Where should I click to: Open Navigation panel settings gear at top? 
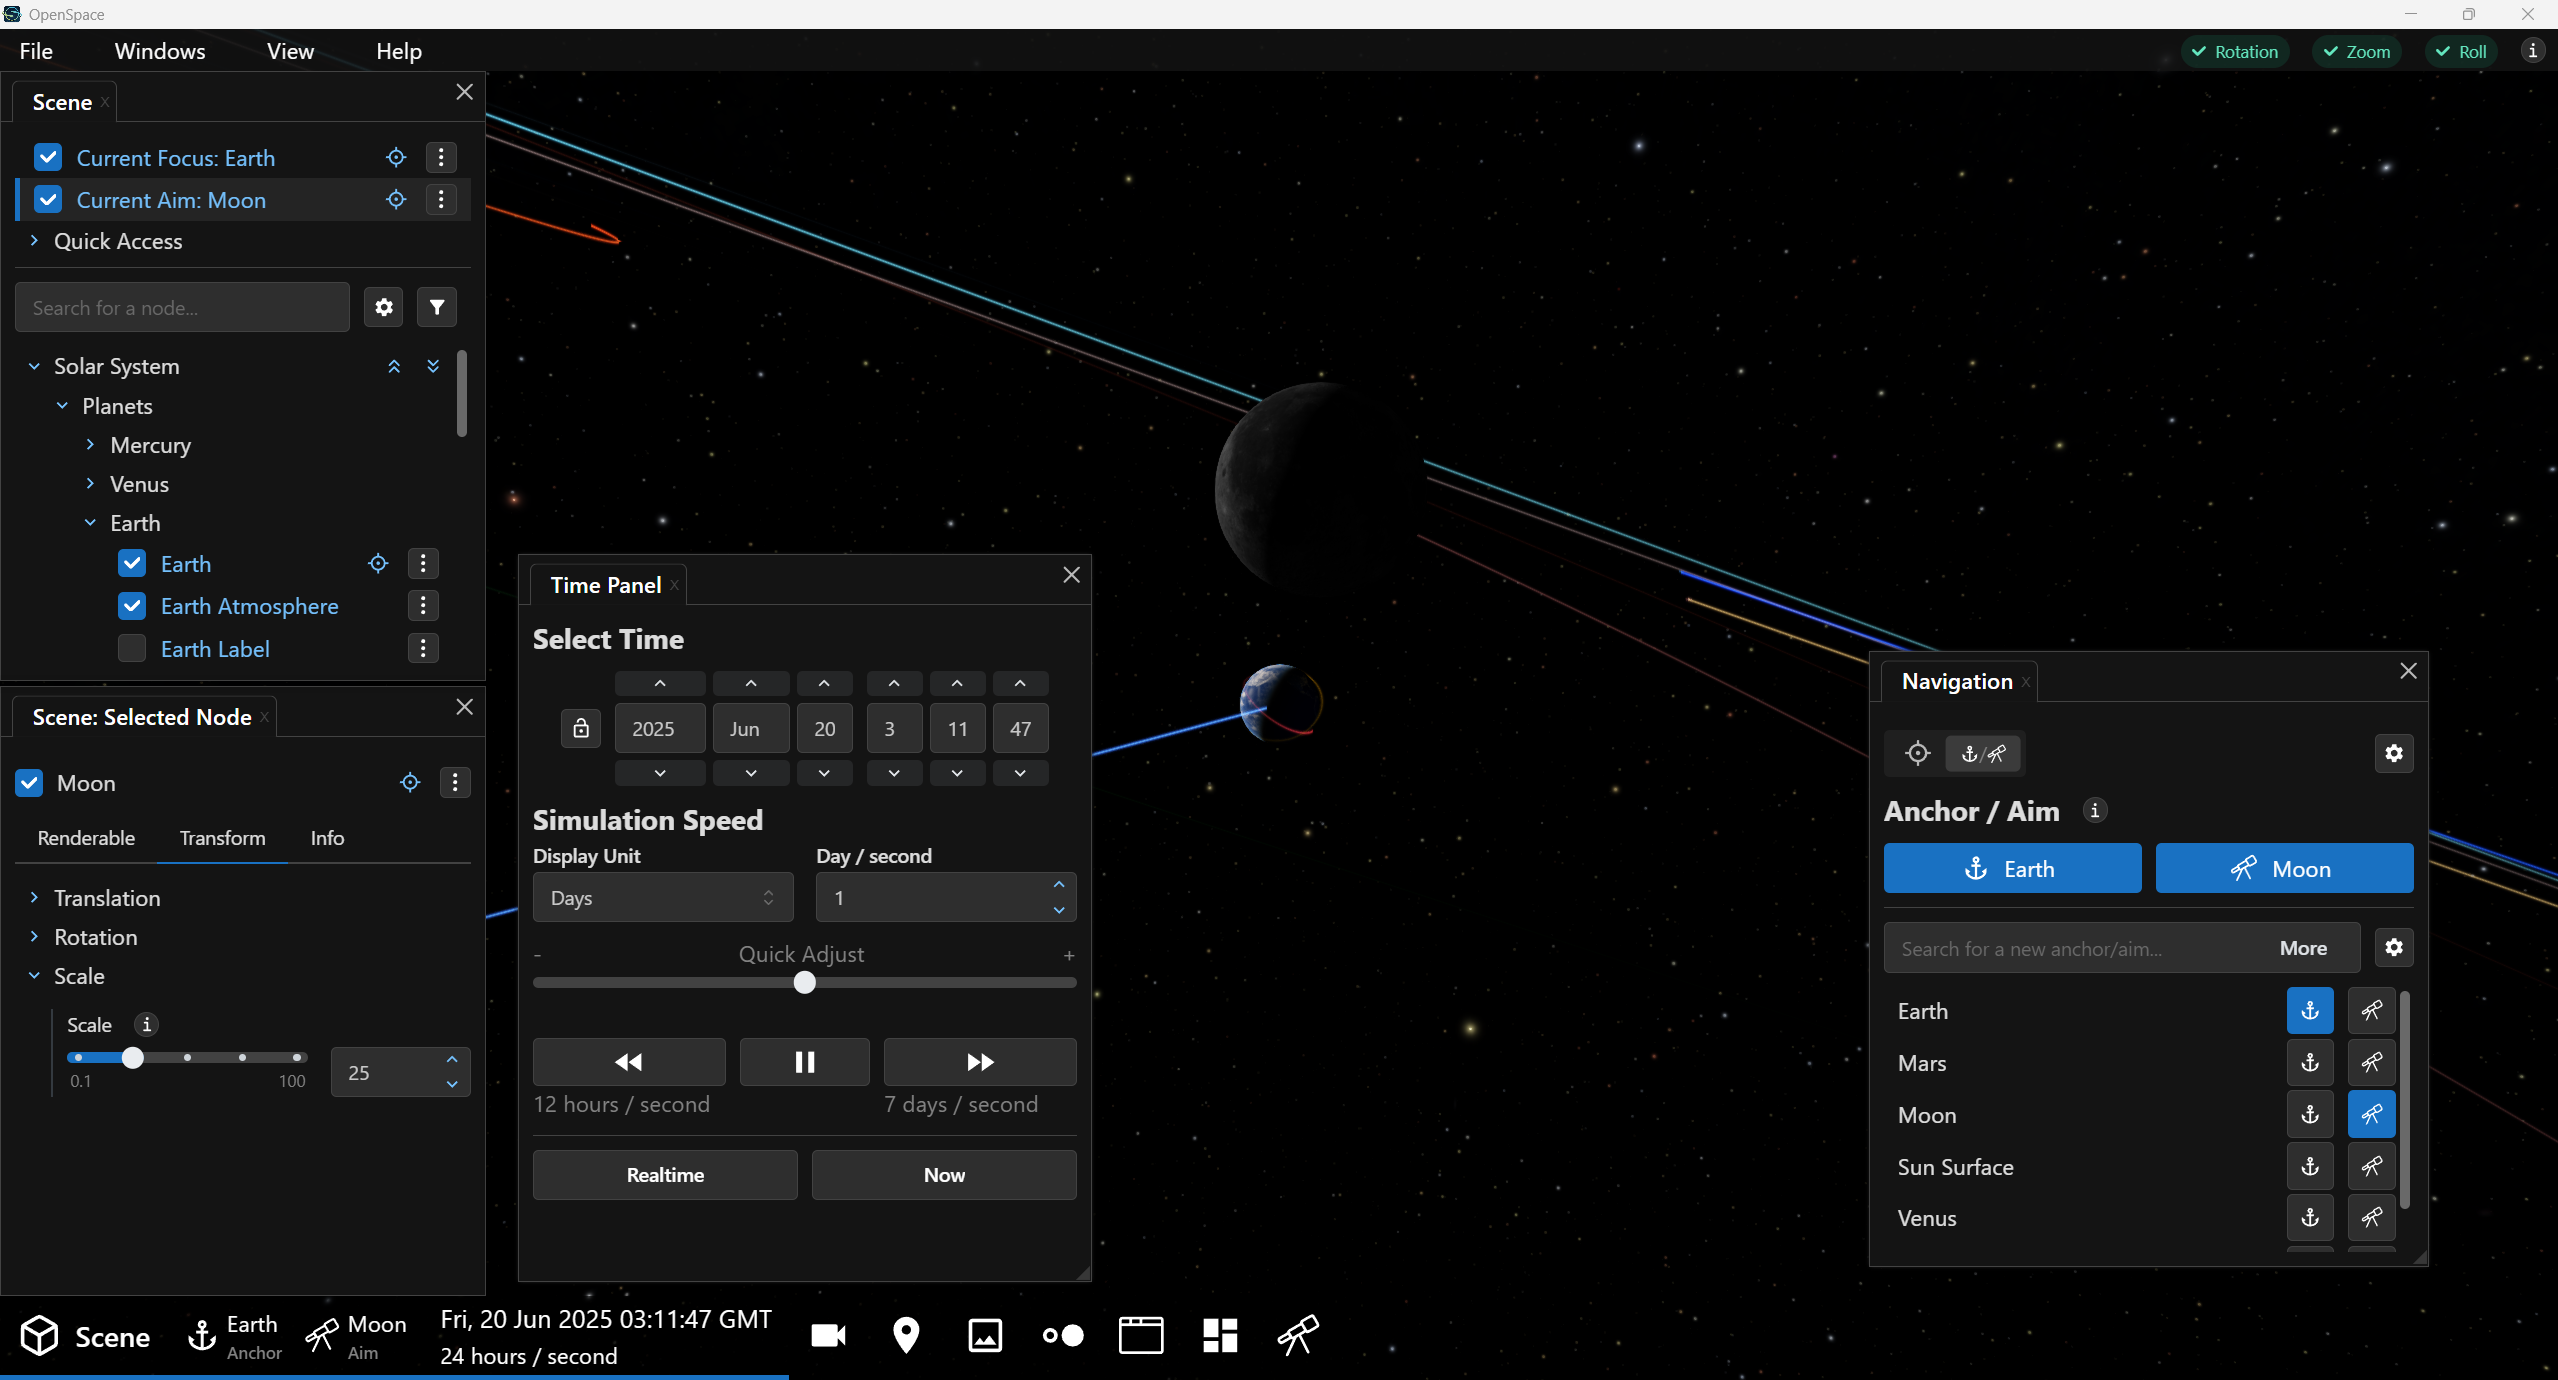[2394, 753]
